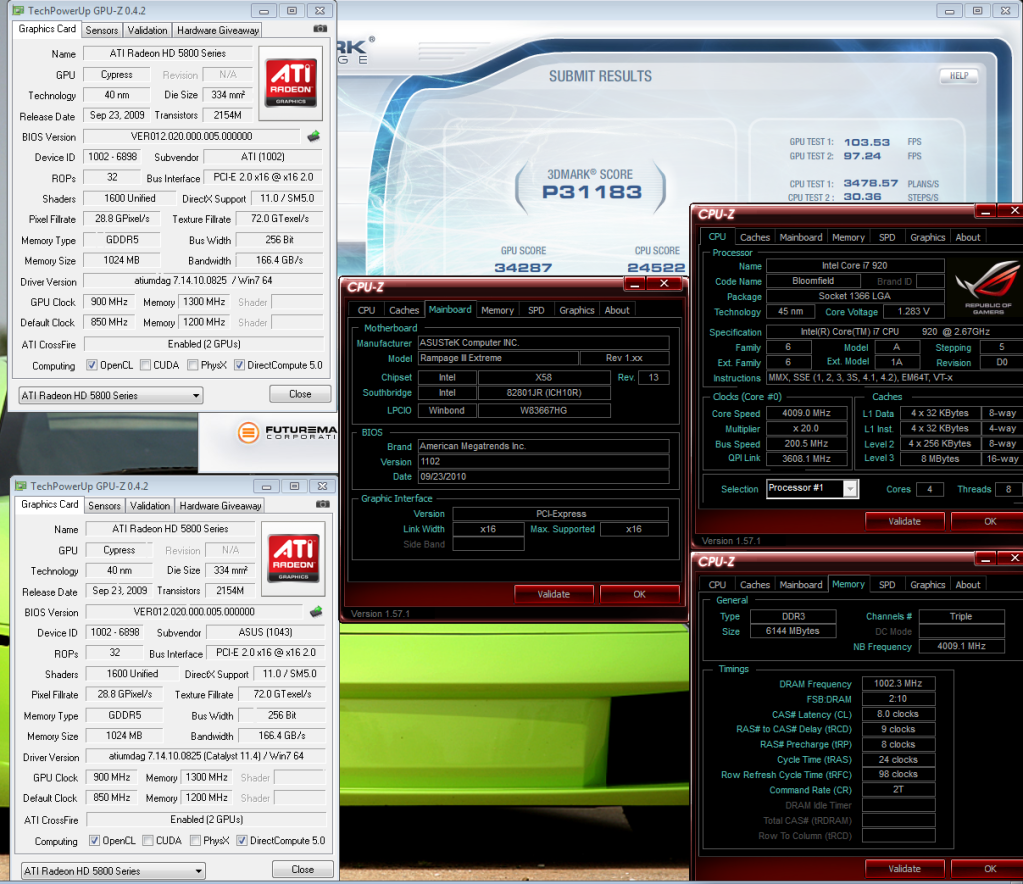1023x884 pixels.
Task: Toggle PhysX checkbox in bottom GPU-Z window
Action: pos(195,841)
